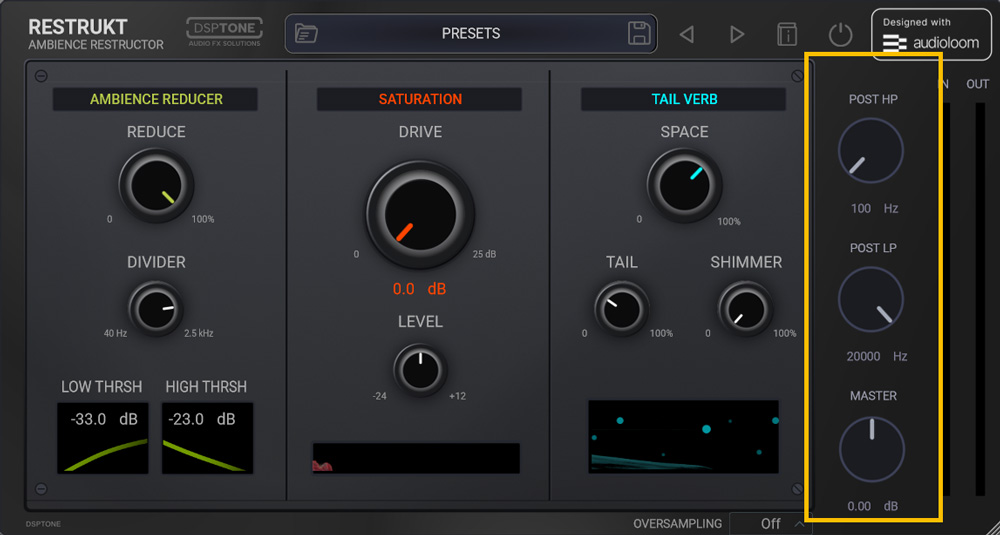Click the TAIL VERB section header

684,99
